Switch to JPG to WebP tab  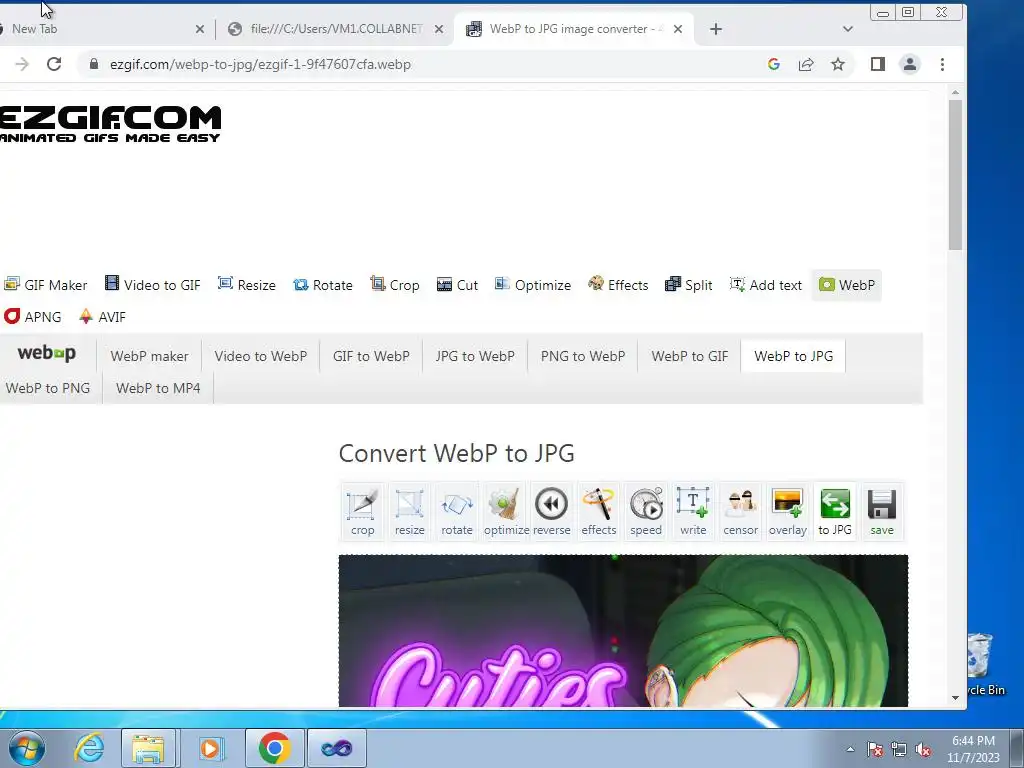click(475, 356)
